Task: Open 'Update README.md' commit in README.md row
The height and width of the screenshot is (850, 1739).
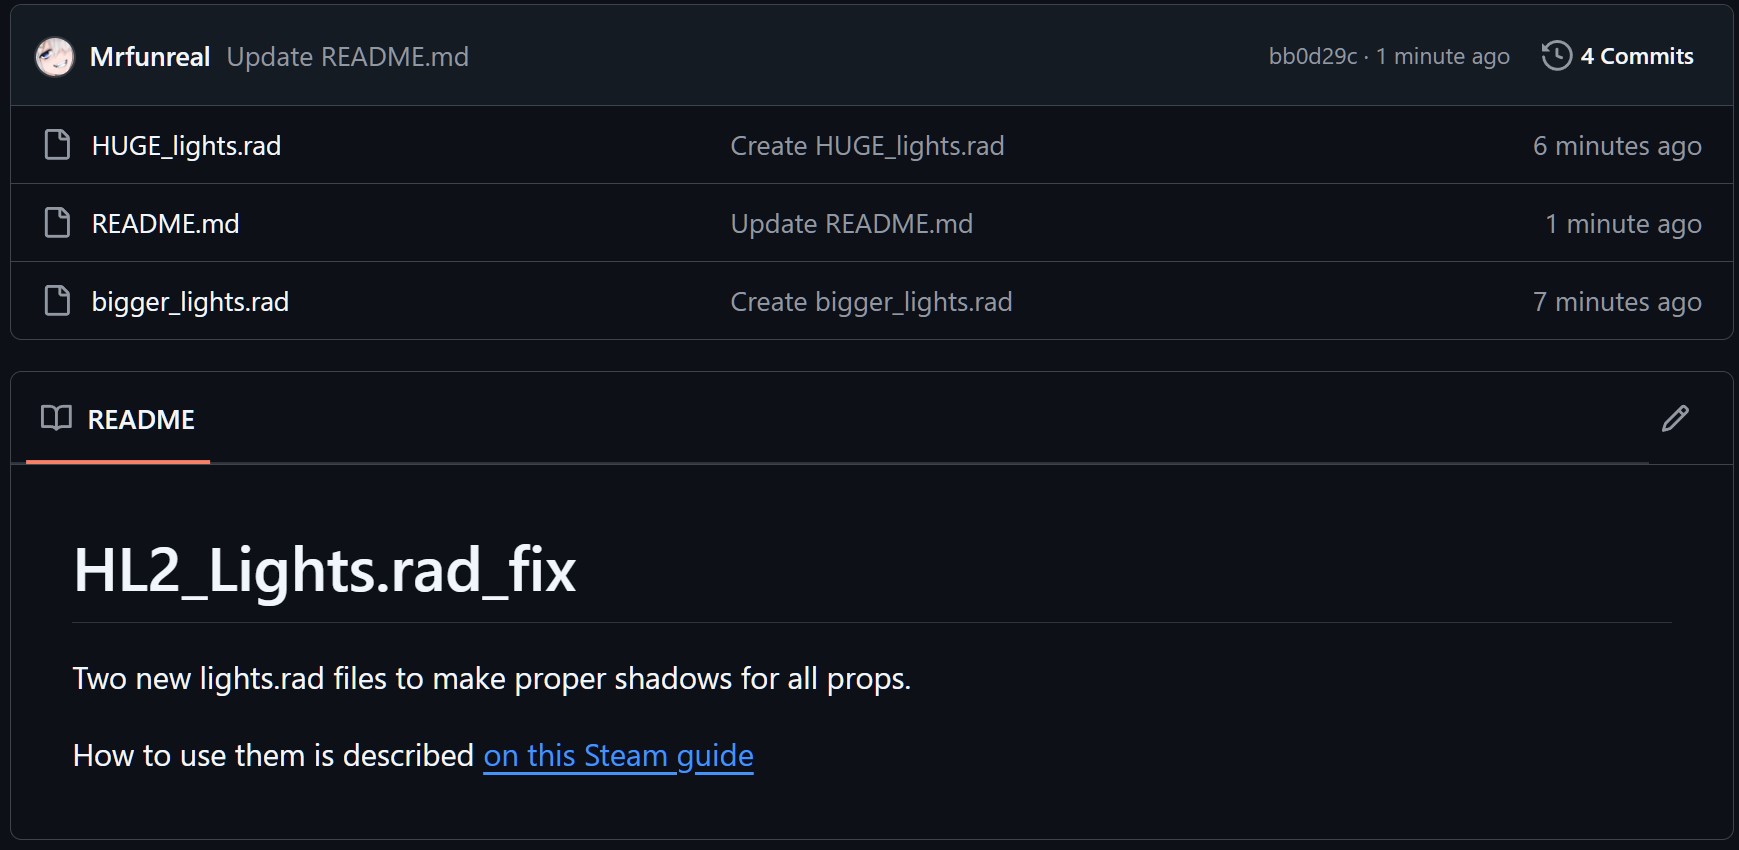Action: 851,224
